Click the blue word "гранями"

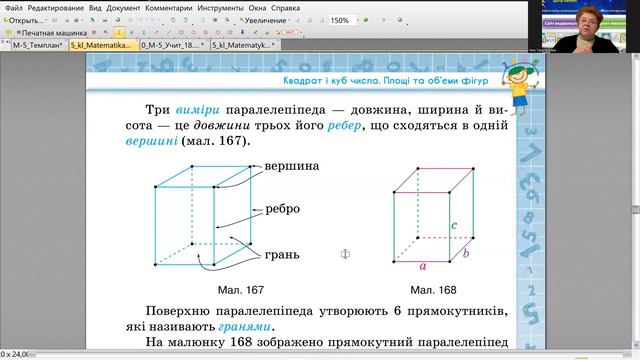point(245,327)
